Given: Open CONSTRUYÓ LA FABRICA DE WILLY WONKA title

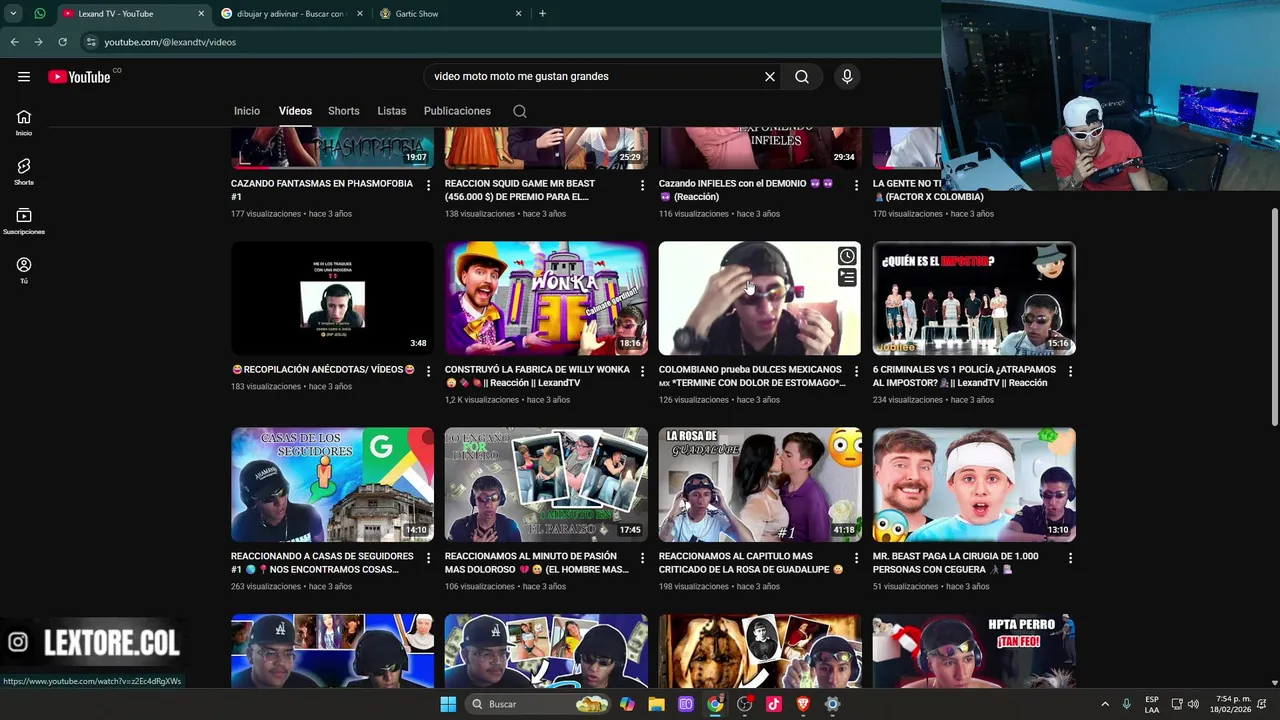Looking at the screenshot, I should tap(537, 376).
